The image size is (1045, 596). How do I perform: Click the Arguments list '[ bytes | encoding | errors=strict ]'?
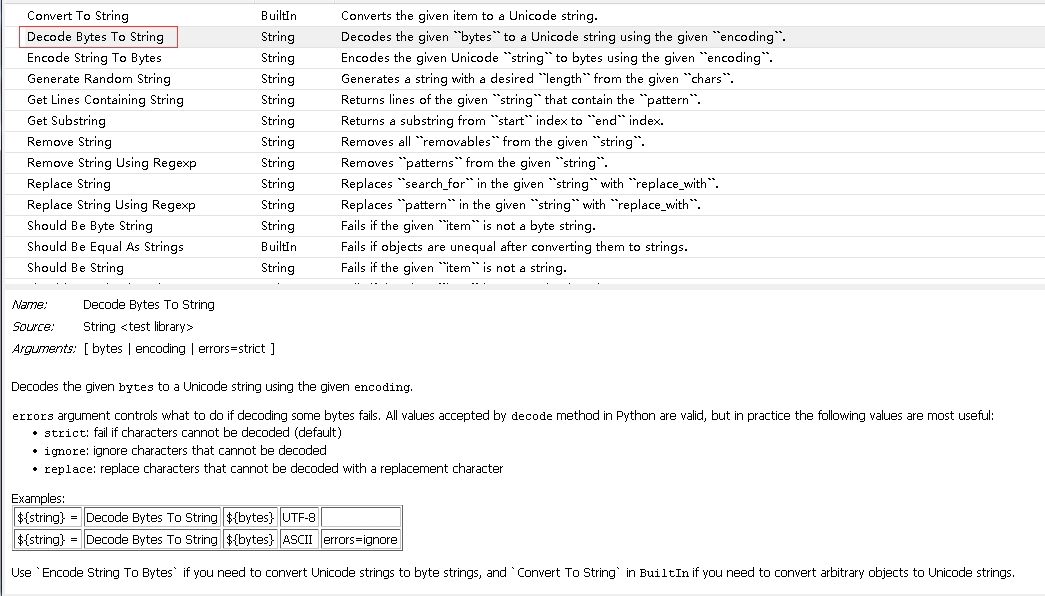coord(179,349)
